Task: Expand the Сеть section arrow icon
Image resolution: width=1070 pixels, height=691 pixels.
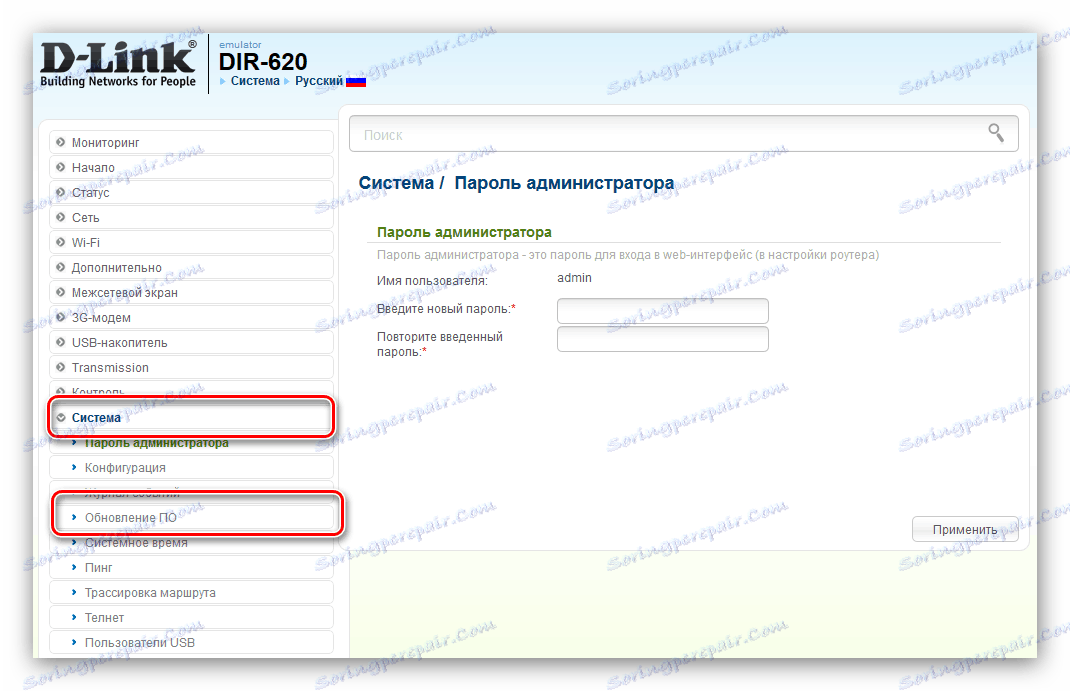Action: point(61,217)
